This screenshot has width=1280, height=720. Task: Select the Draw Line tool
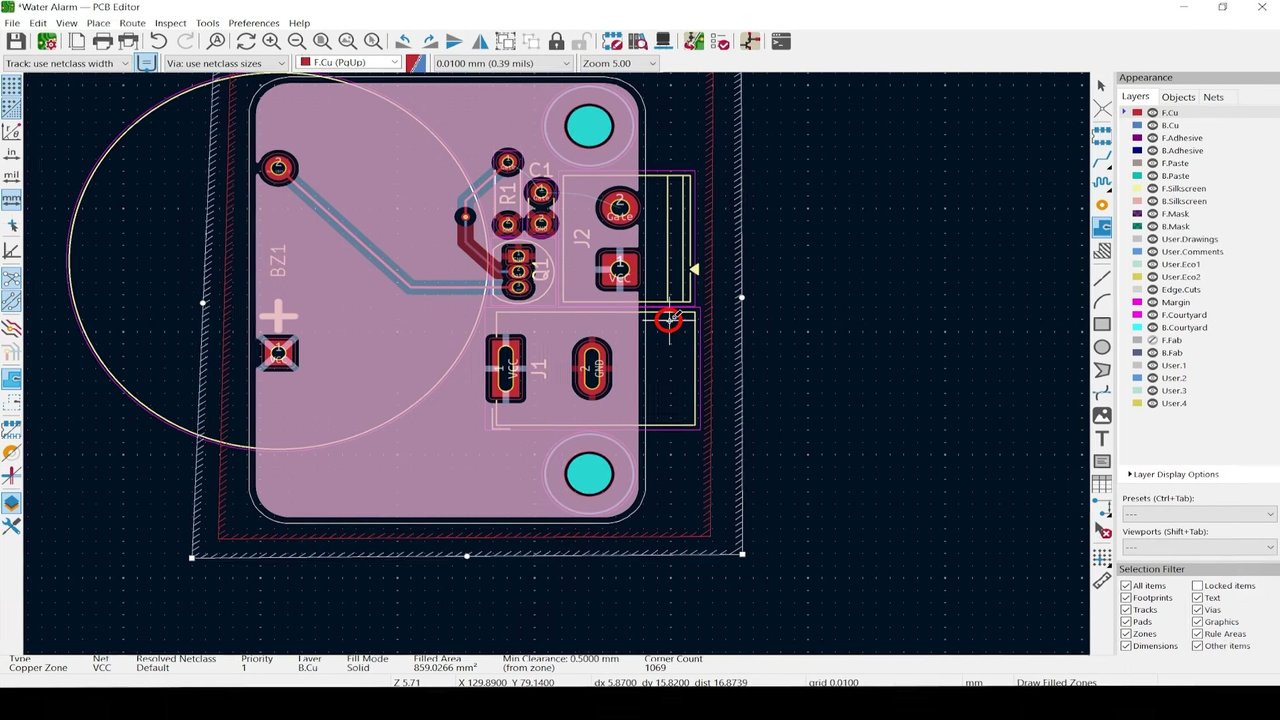tap(1101, 278)
